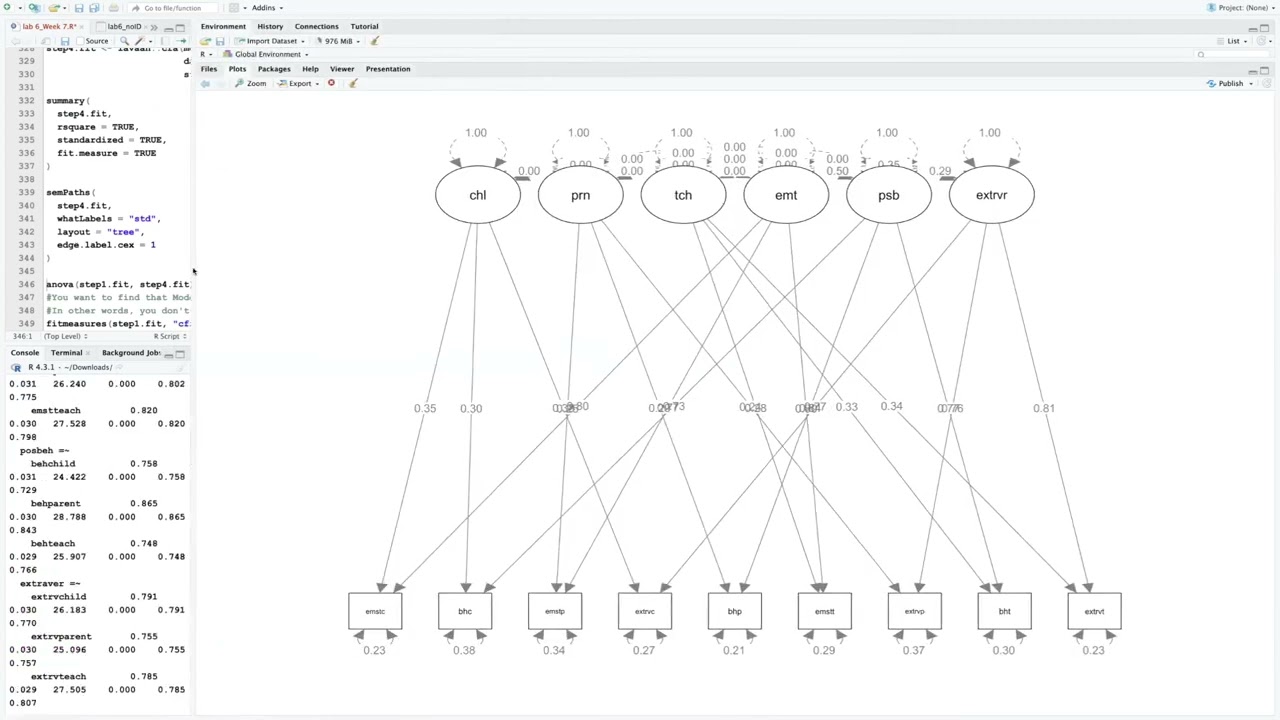
Task: Click the Find/Replace magnifier icon in editor
Action: coord(124,41)
